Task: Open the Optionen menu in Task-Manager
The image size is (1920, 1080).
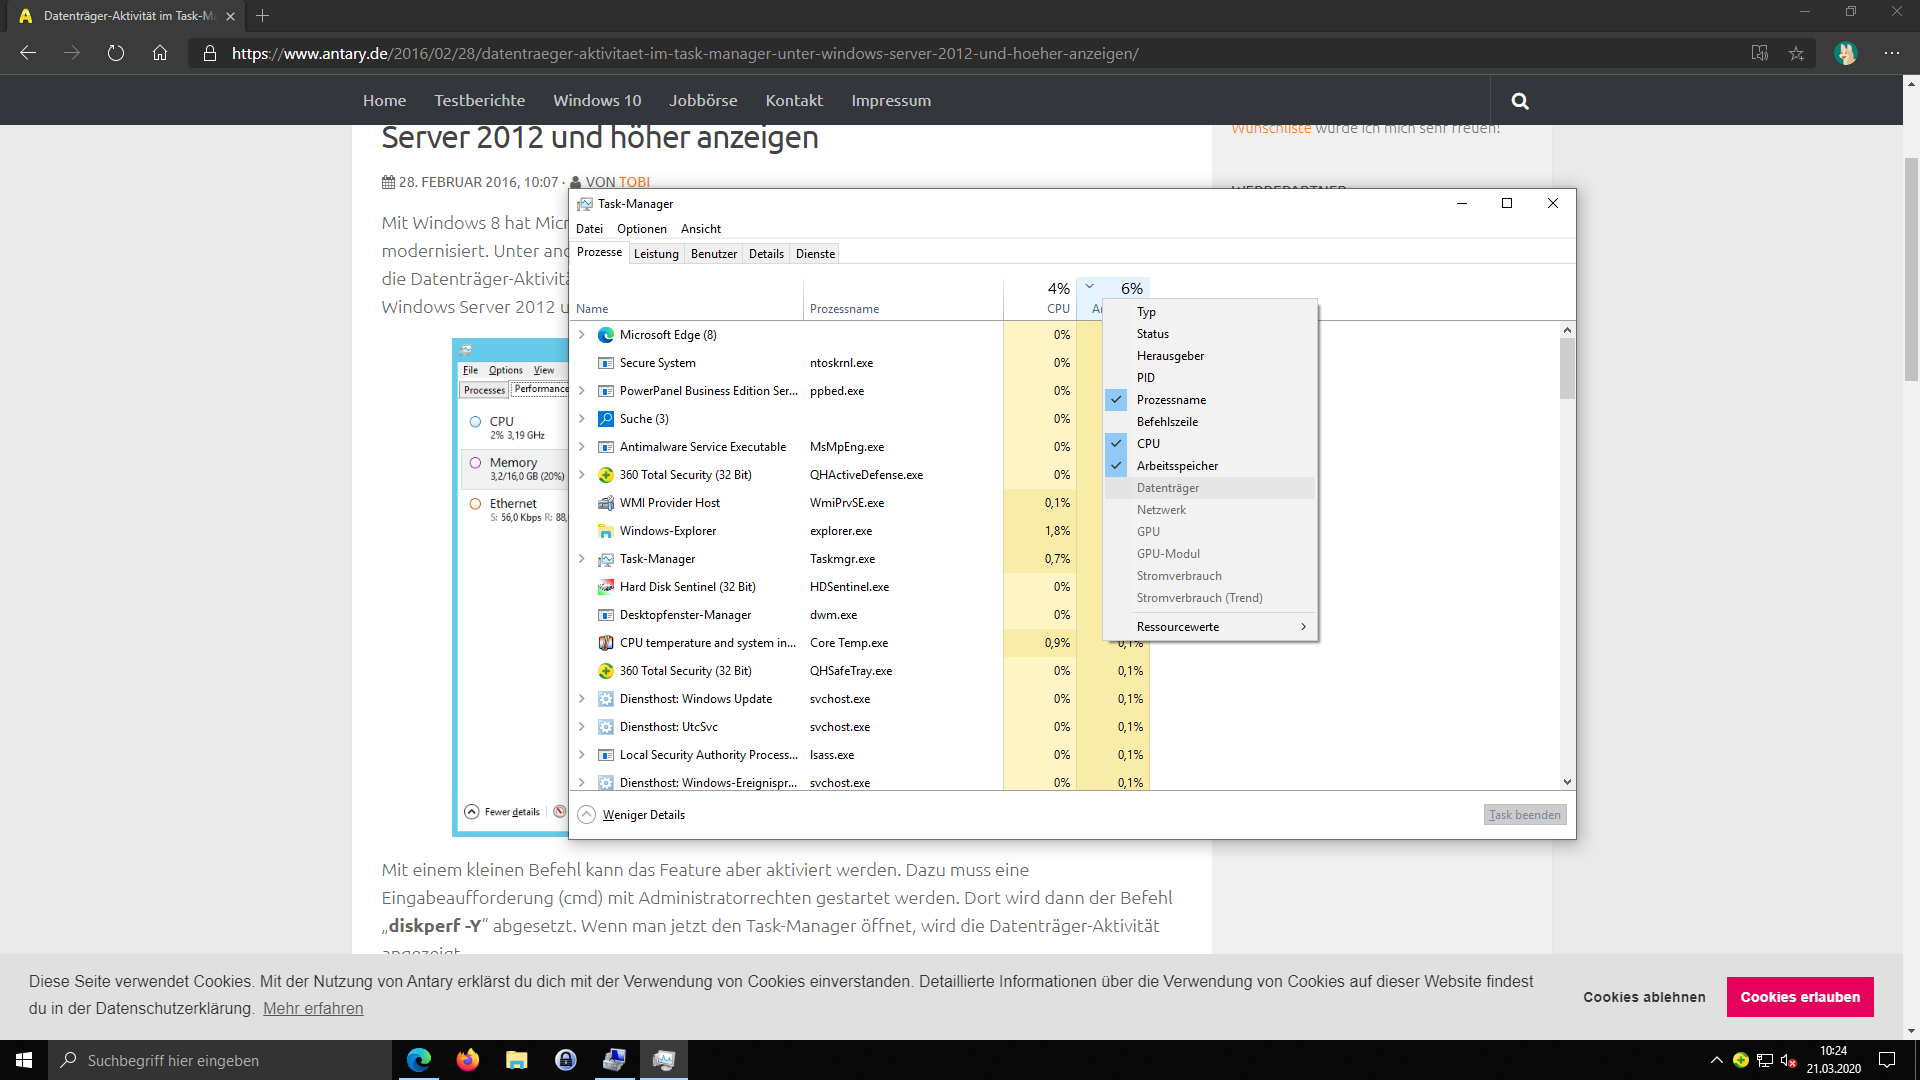Action: click(x=641, y=229)
